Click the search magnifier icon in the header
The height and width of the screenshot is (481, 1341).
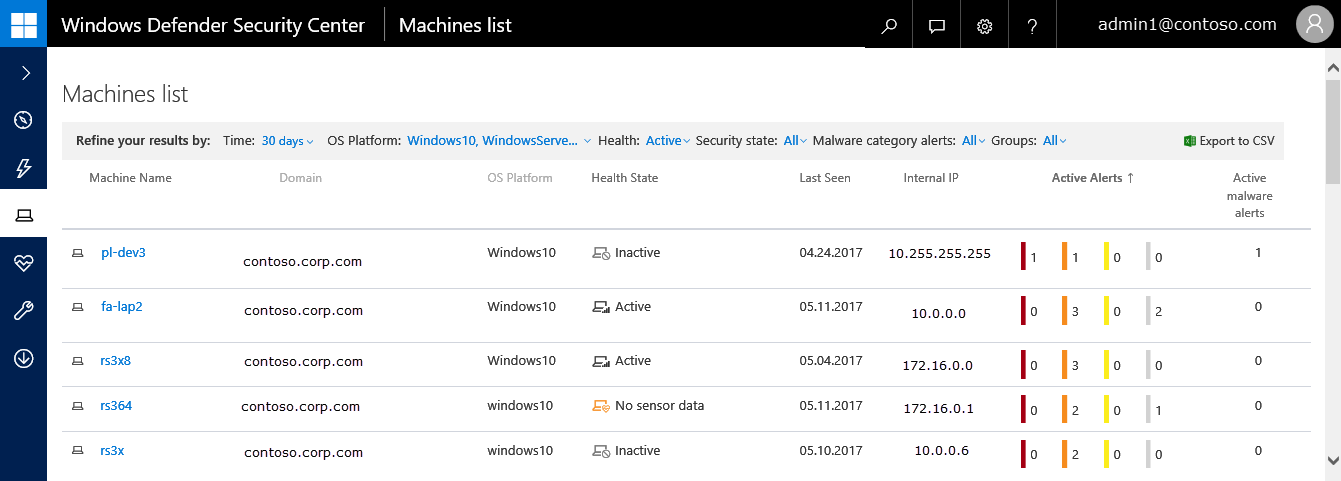tap(888, 26)
